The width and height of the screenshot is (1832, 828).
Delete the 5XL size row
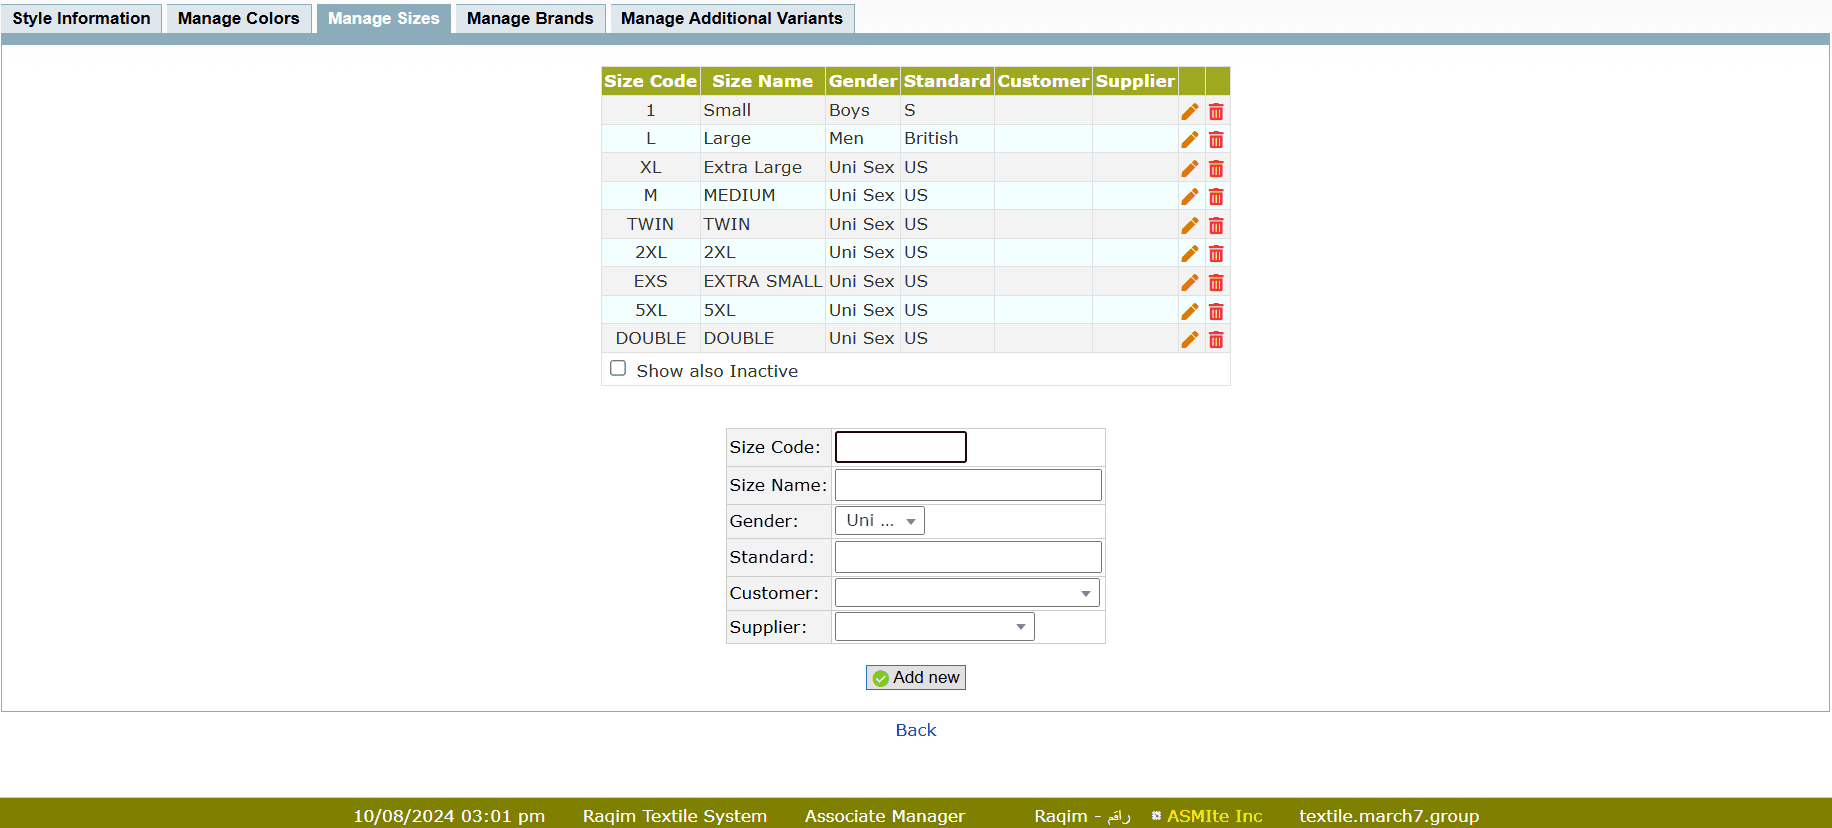pos(1216,311)
